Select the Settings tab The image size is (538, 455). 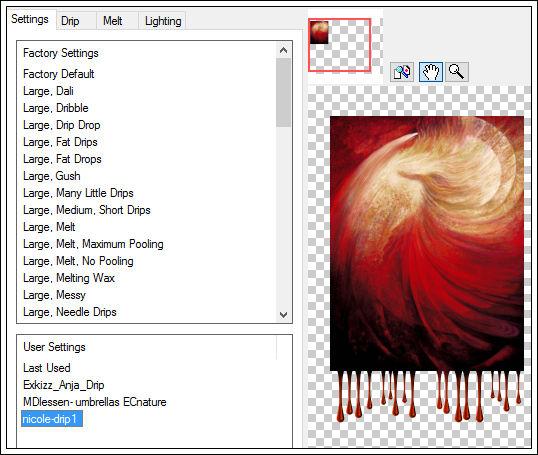coord(30,19)
